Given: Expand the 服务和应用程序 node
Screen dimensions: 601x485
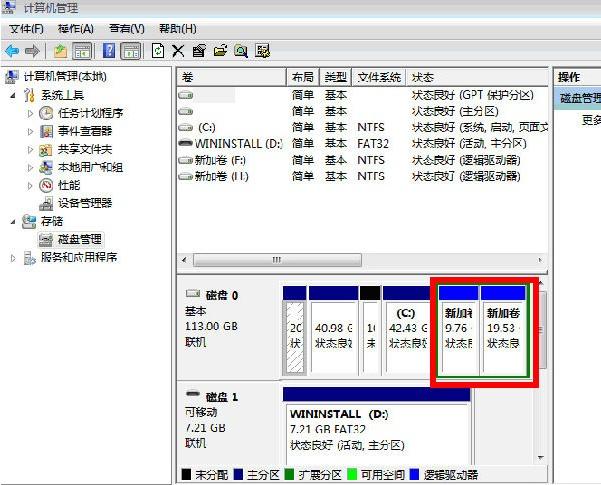Looking at the screenshot, I should point(13,257).
